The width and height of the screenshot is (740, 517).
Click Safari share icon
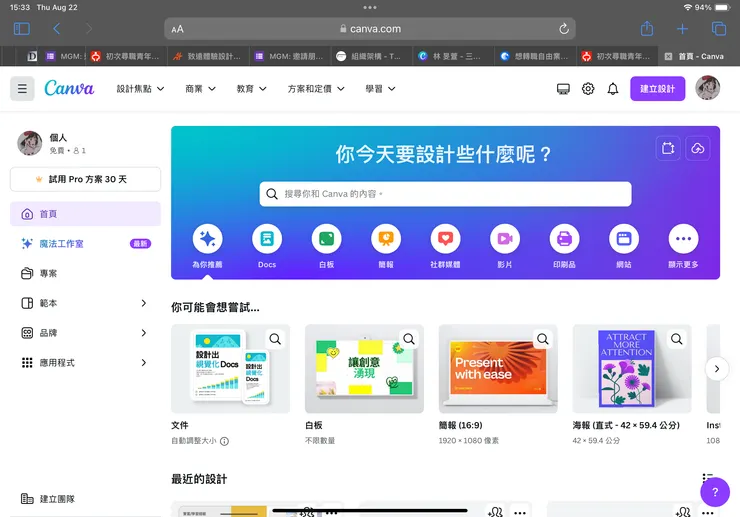[x=647, y=29]
